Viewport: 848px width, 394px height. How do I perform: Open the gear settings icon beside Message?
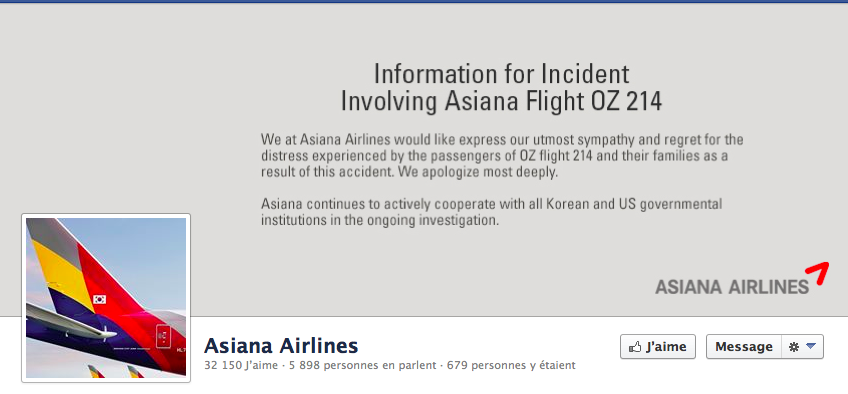coord(793,347)
